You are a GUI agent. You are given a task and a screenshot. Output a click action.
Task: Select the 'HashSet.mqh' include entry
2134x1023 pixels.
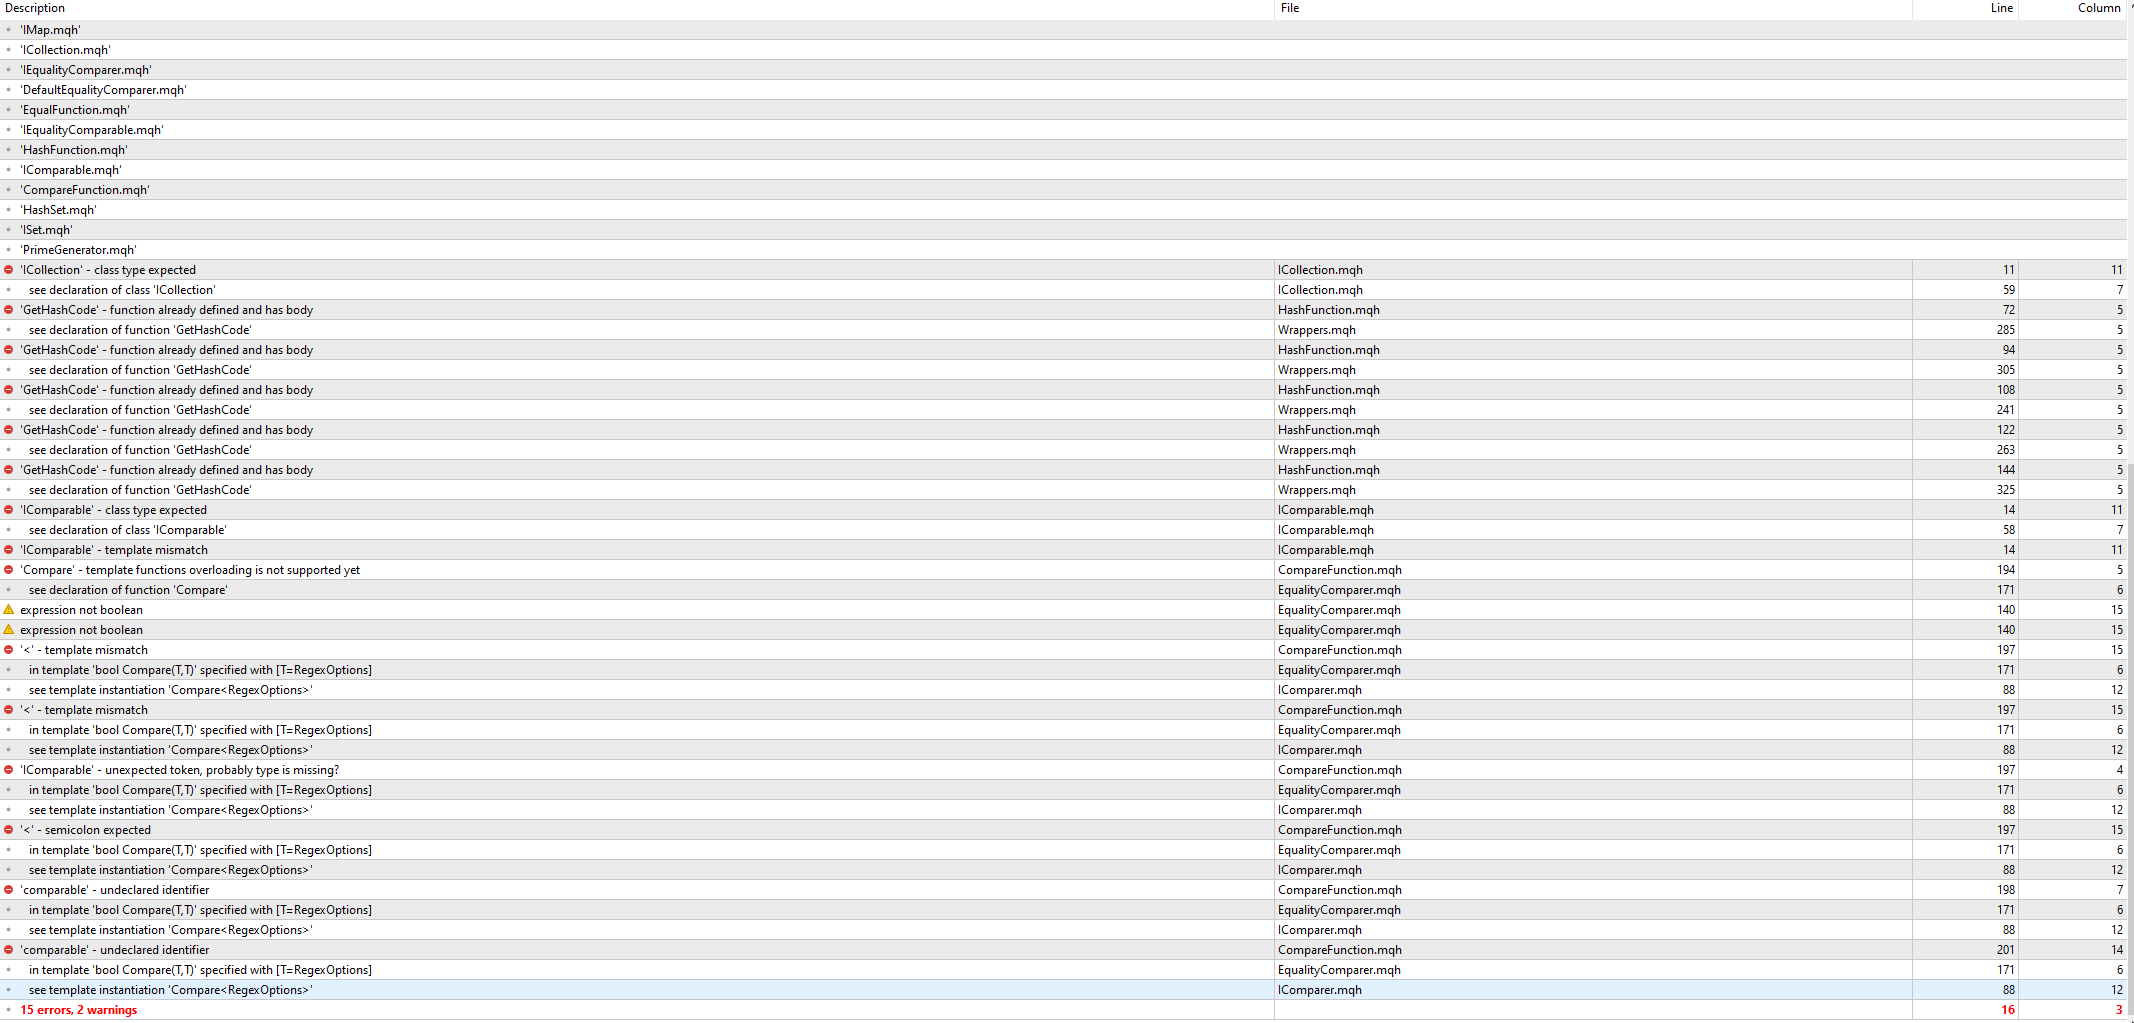[x=59, y=210]
